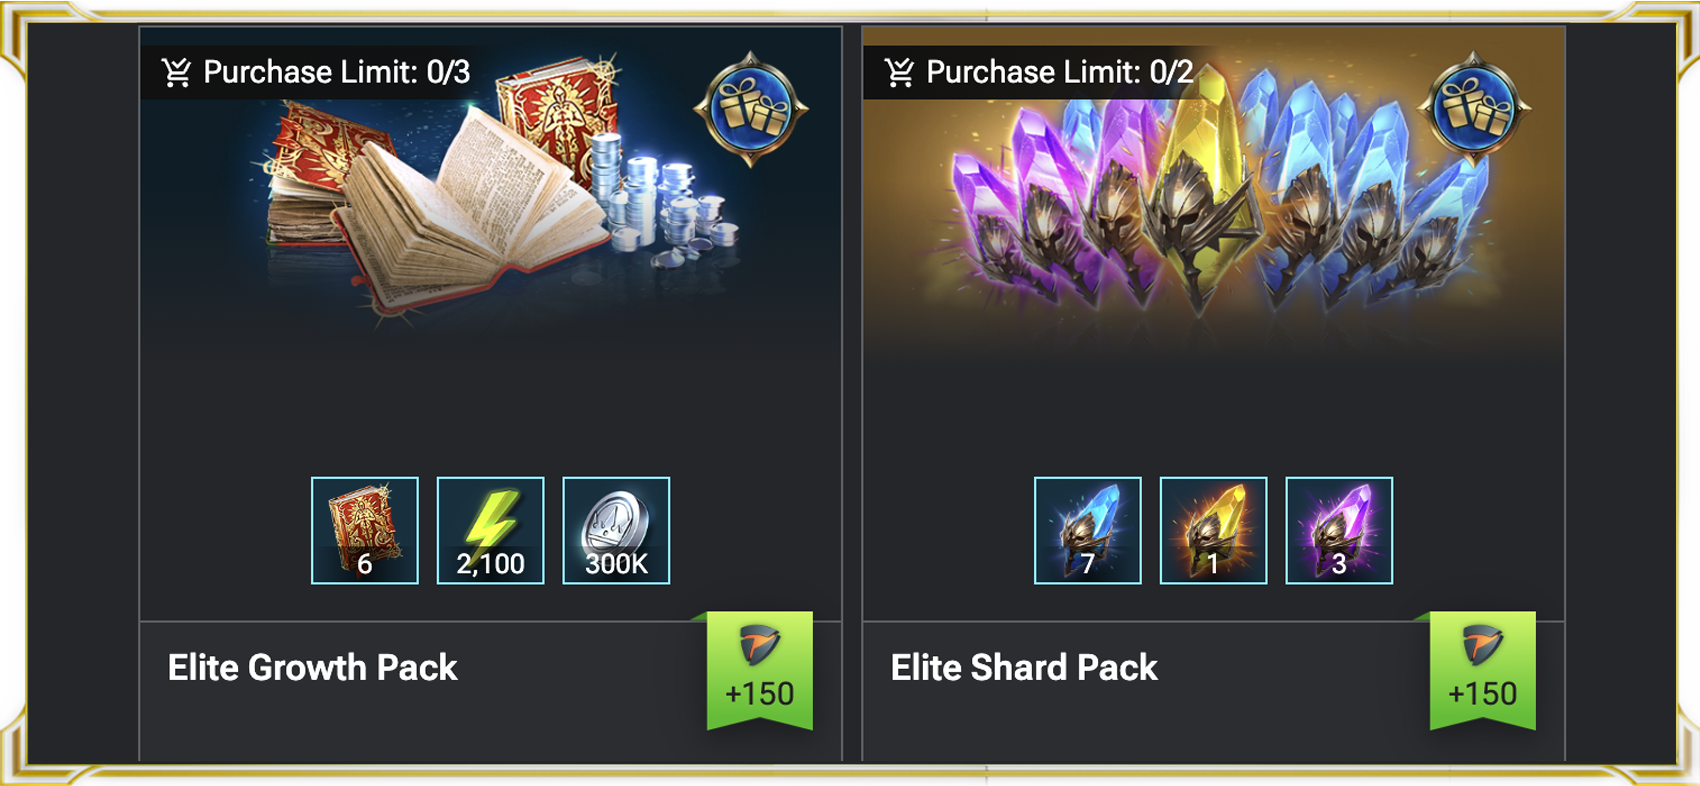This screenshot has width=1700, height=786.
Task: Click the gift badge on Elite Growth Pack
Action: pyautogui.click(x=751, y=109)
